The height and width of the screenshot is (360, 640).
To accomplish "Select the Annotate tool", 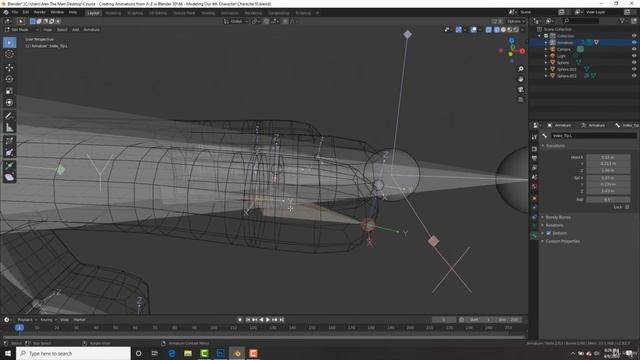I will point(9,116).
